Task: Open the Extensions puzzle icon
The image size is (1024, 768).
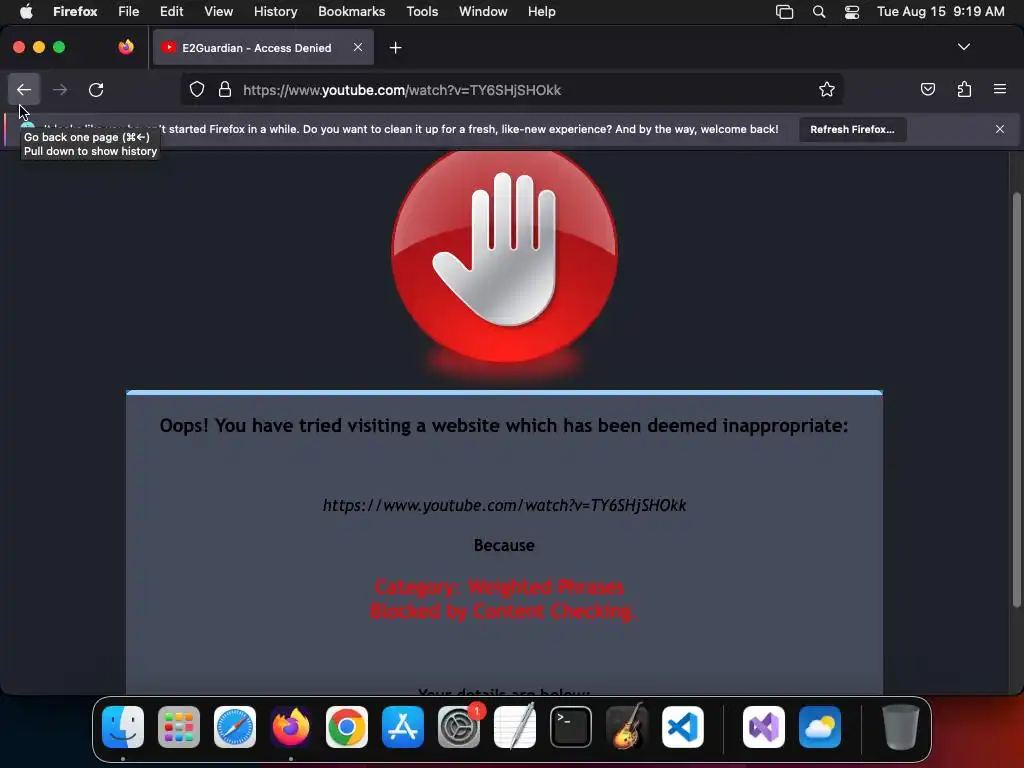Action: [964, 89]
